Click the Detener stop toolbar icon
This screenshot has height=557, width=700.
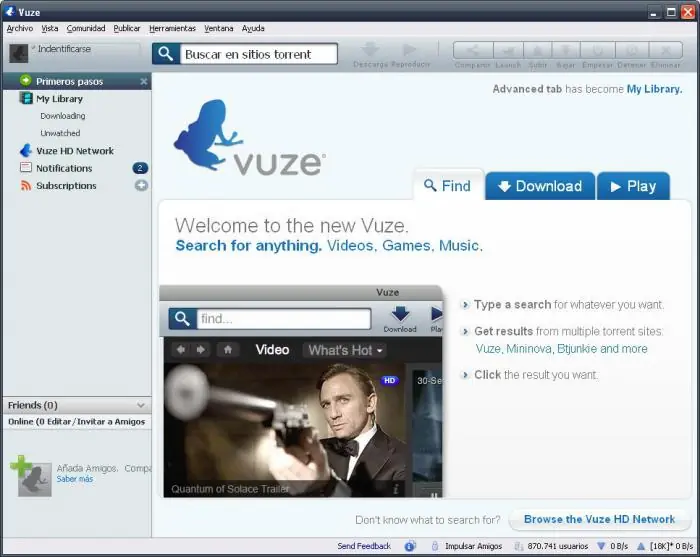tap(632, 50)
